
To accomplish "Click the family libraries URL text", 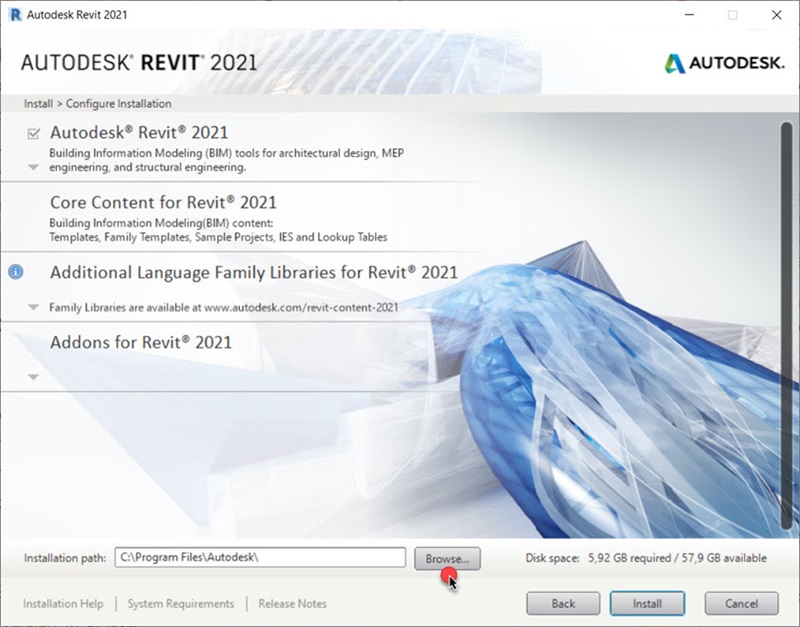I will [x=301, y=308].
